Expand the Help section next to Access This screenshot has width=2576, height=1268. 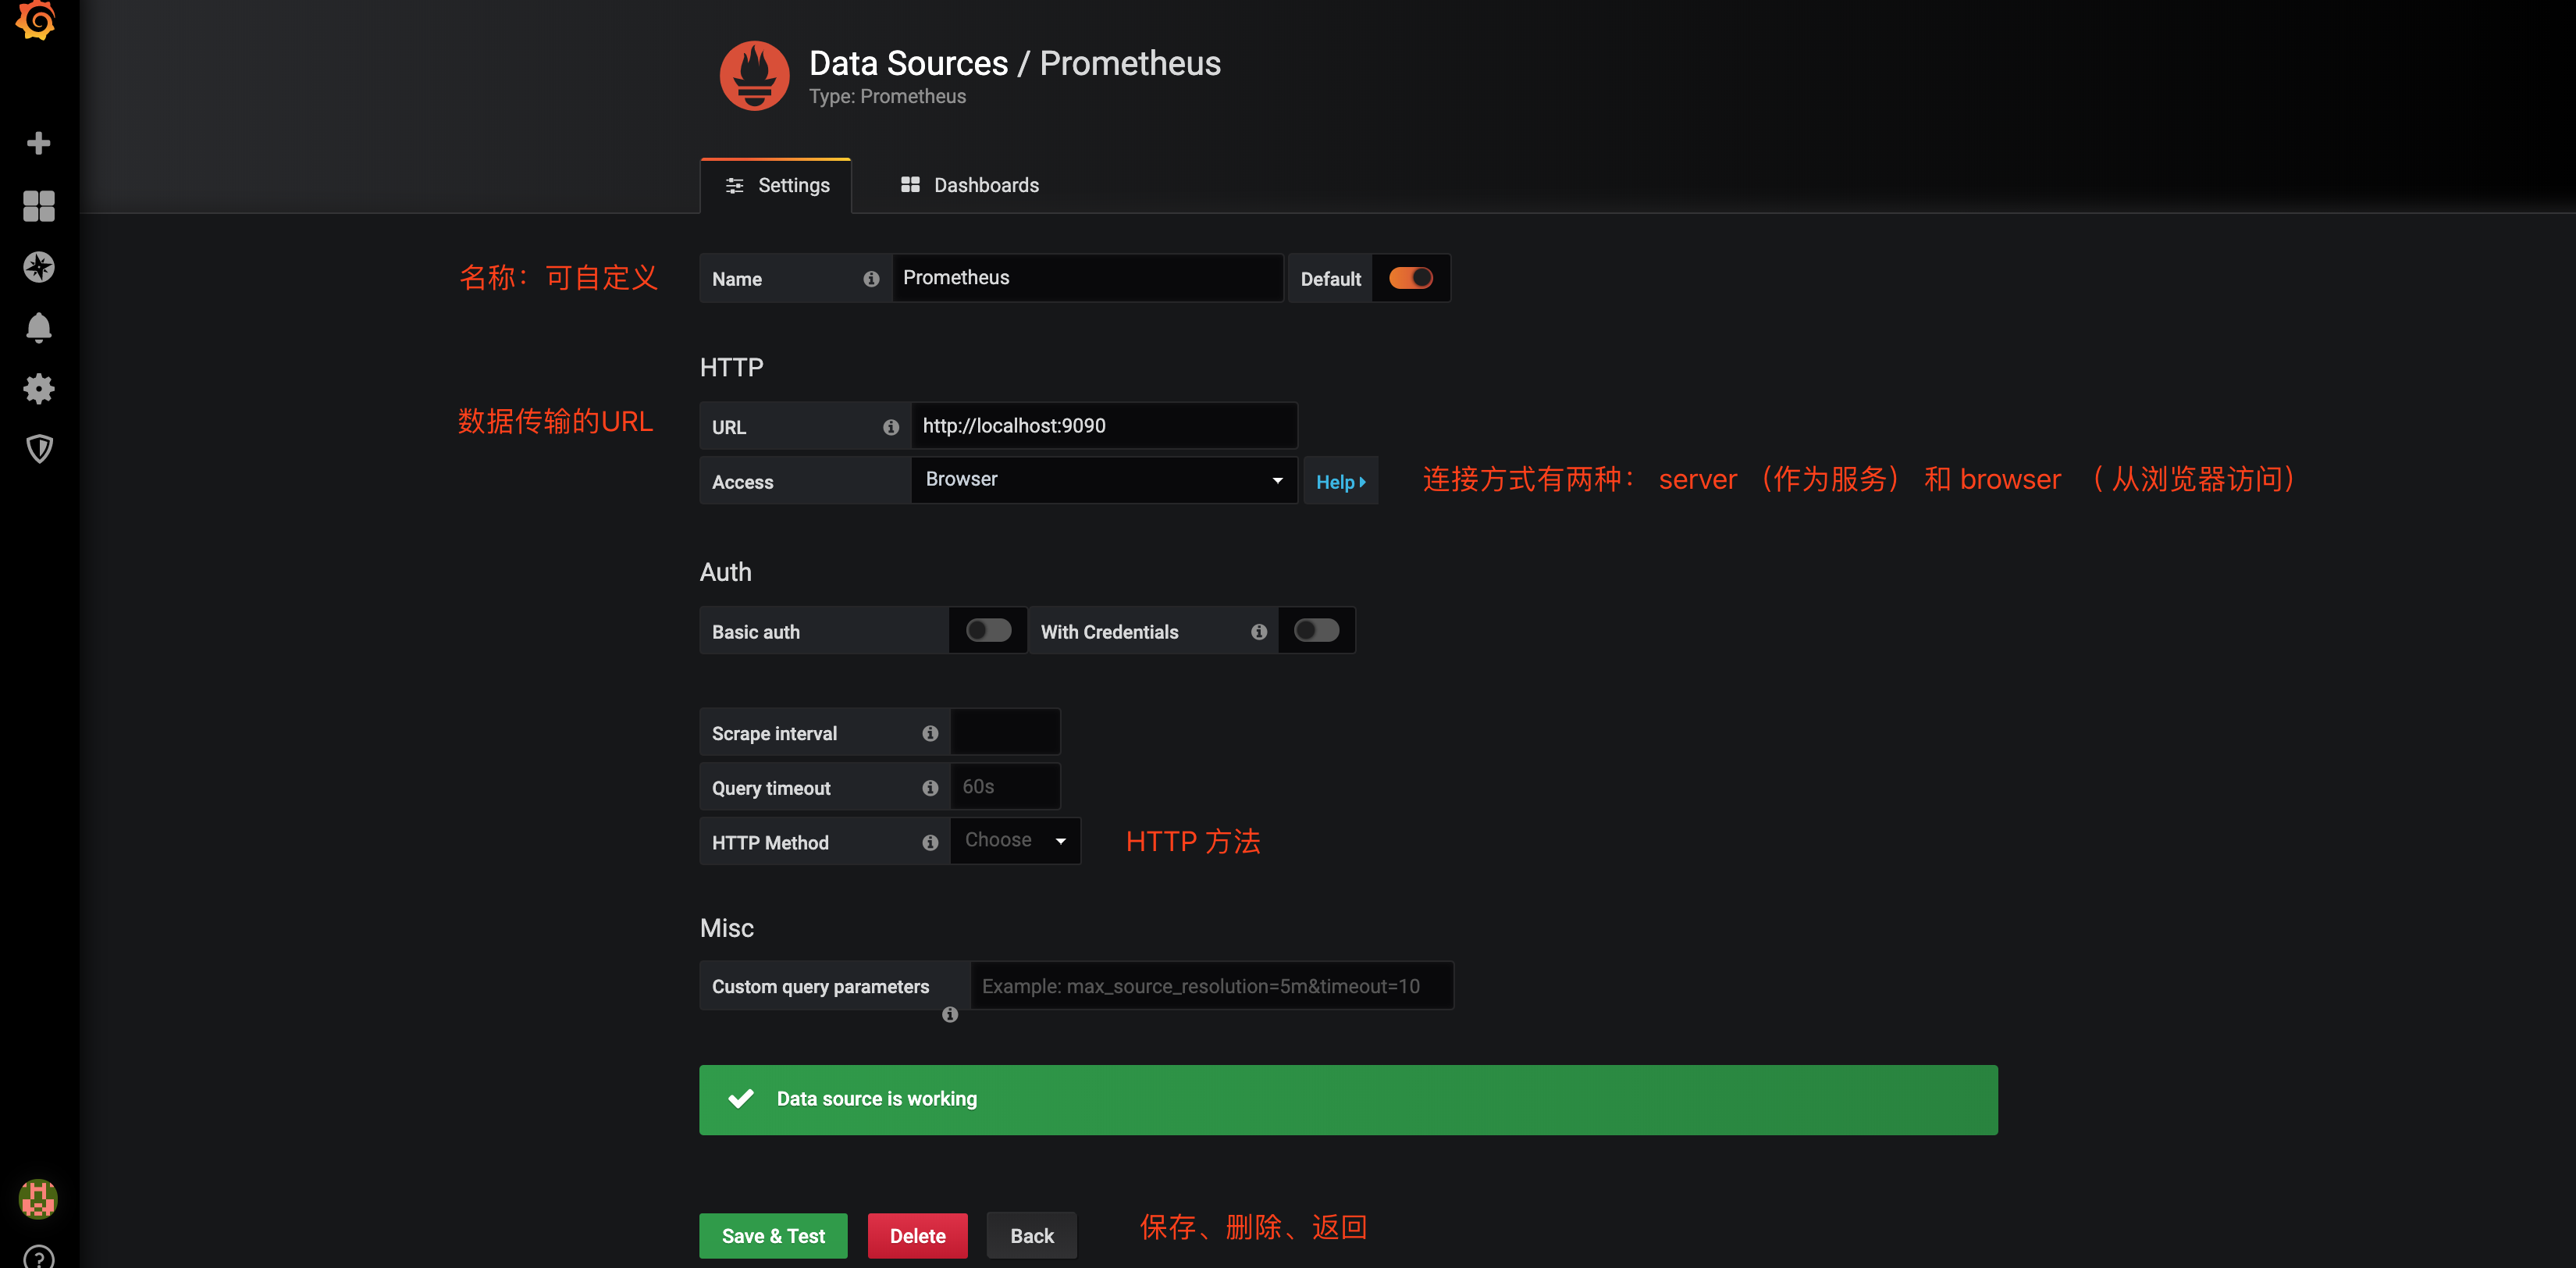[1340, 482]
